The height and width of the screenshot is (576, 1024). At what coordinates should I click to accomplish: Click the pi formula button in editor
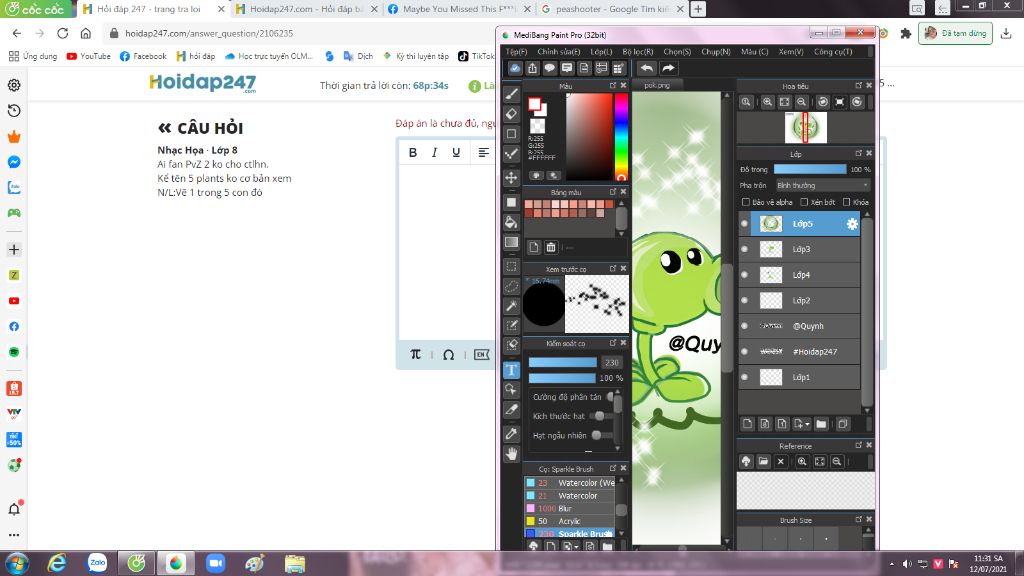415,354
